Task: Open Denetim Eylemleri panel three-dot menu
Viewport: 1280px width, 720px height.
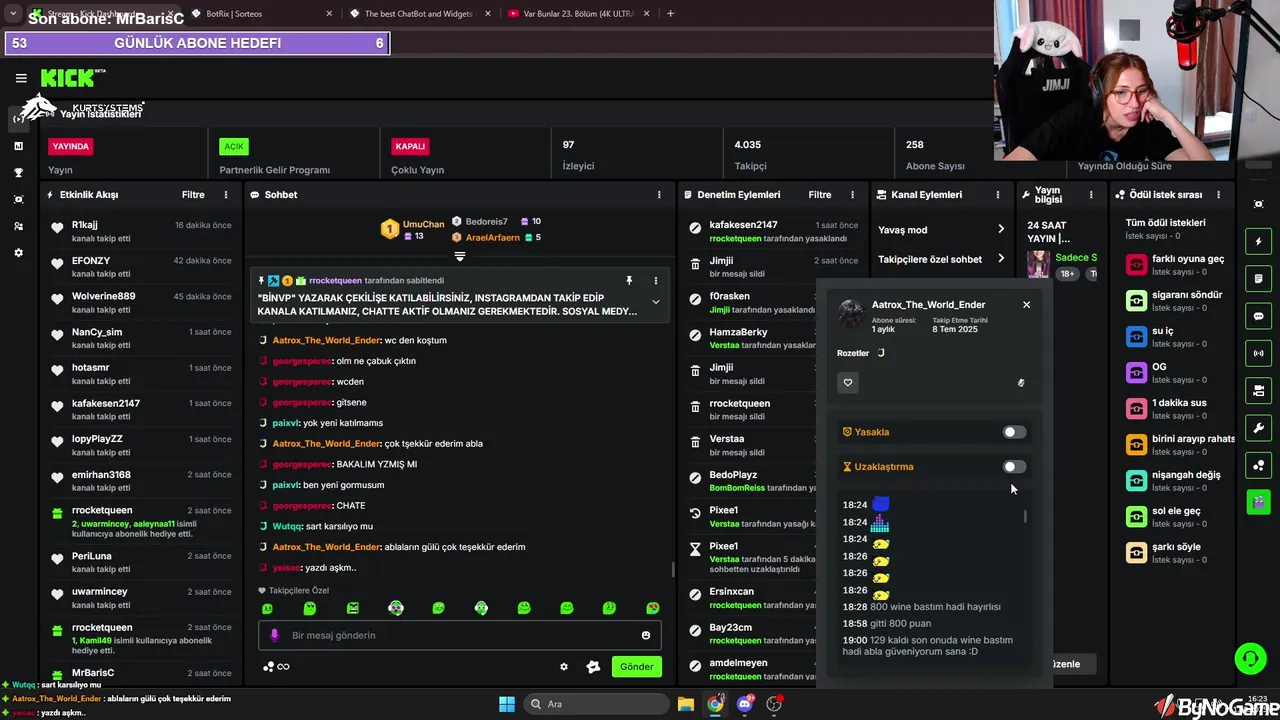Action: pyautogui.click(x=852, y=195)
